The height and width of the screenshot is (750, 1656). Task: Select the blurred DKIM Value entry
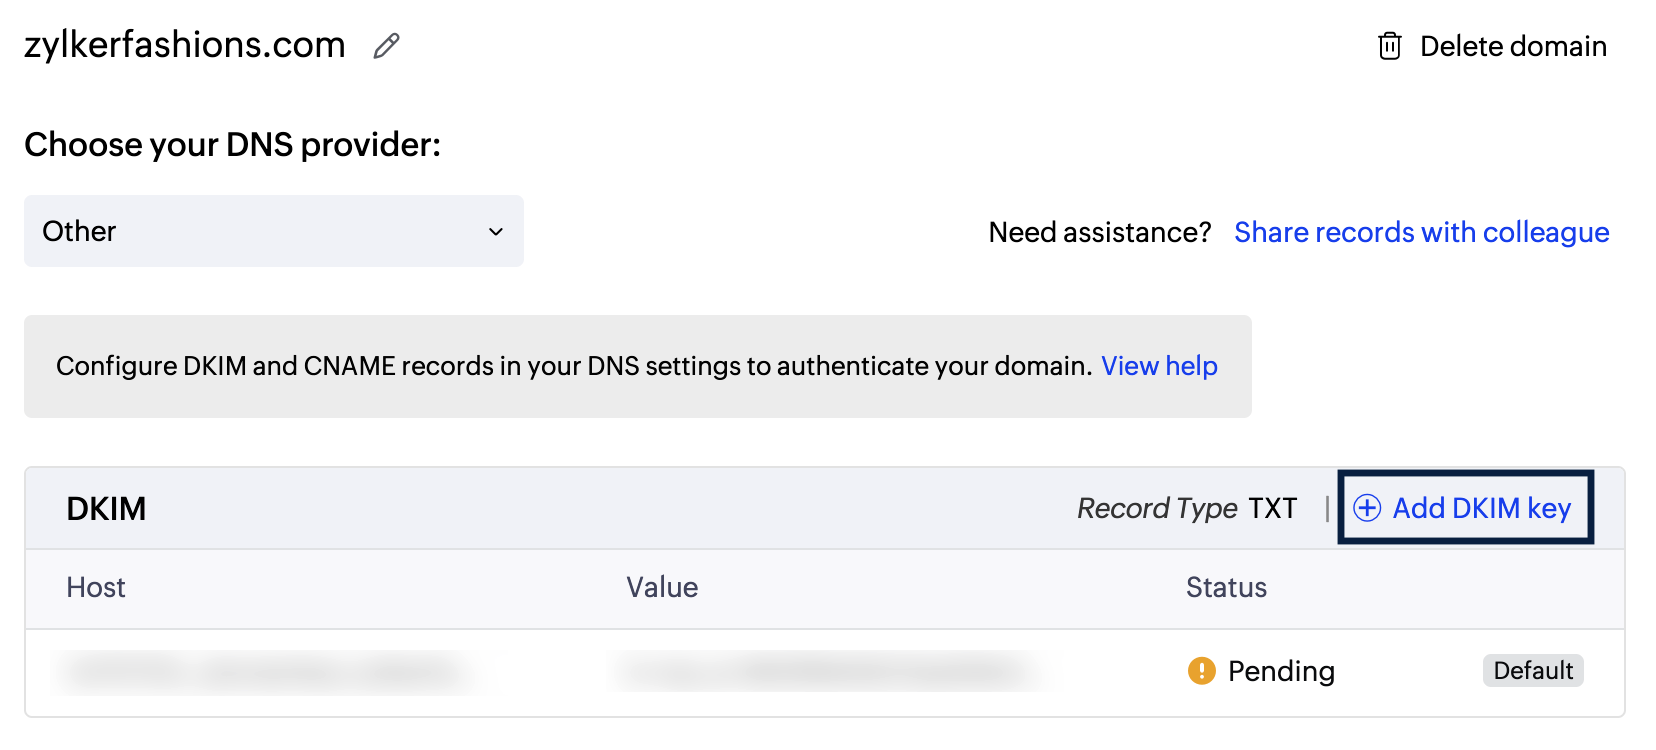[x=830, y=672]
